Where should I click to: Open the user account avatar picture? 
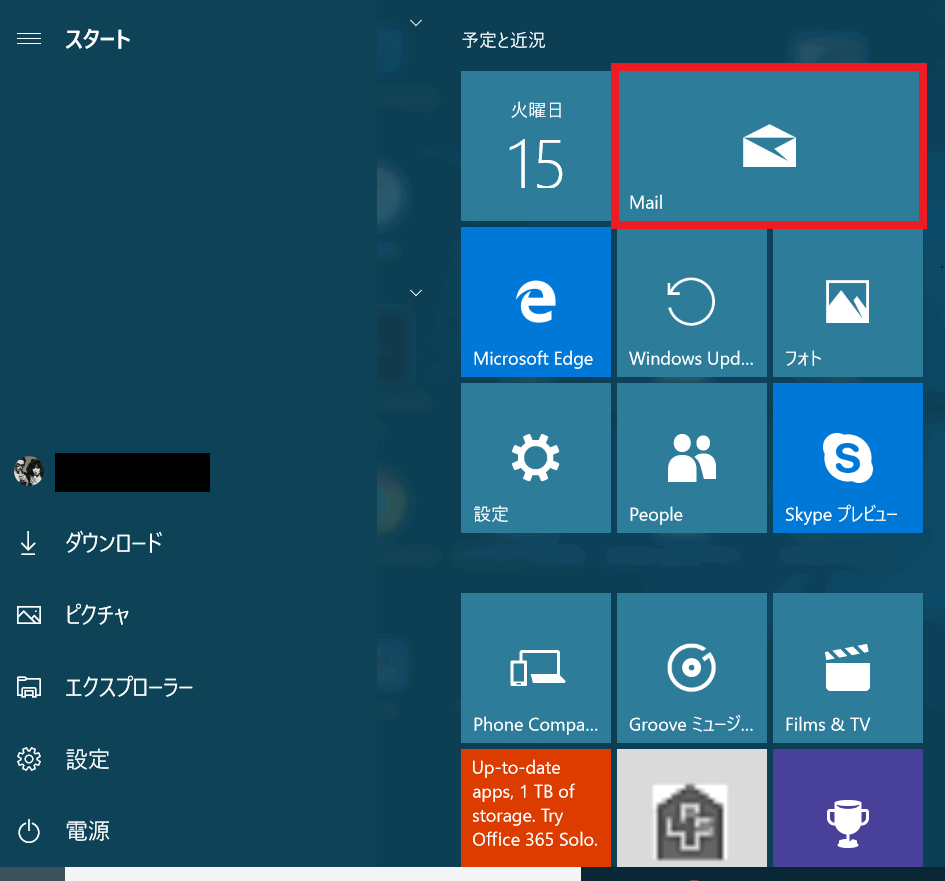[29, 471]
